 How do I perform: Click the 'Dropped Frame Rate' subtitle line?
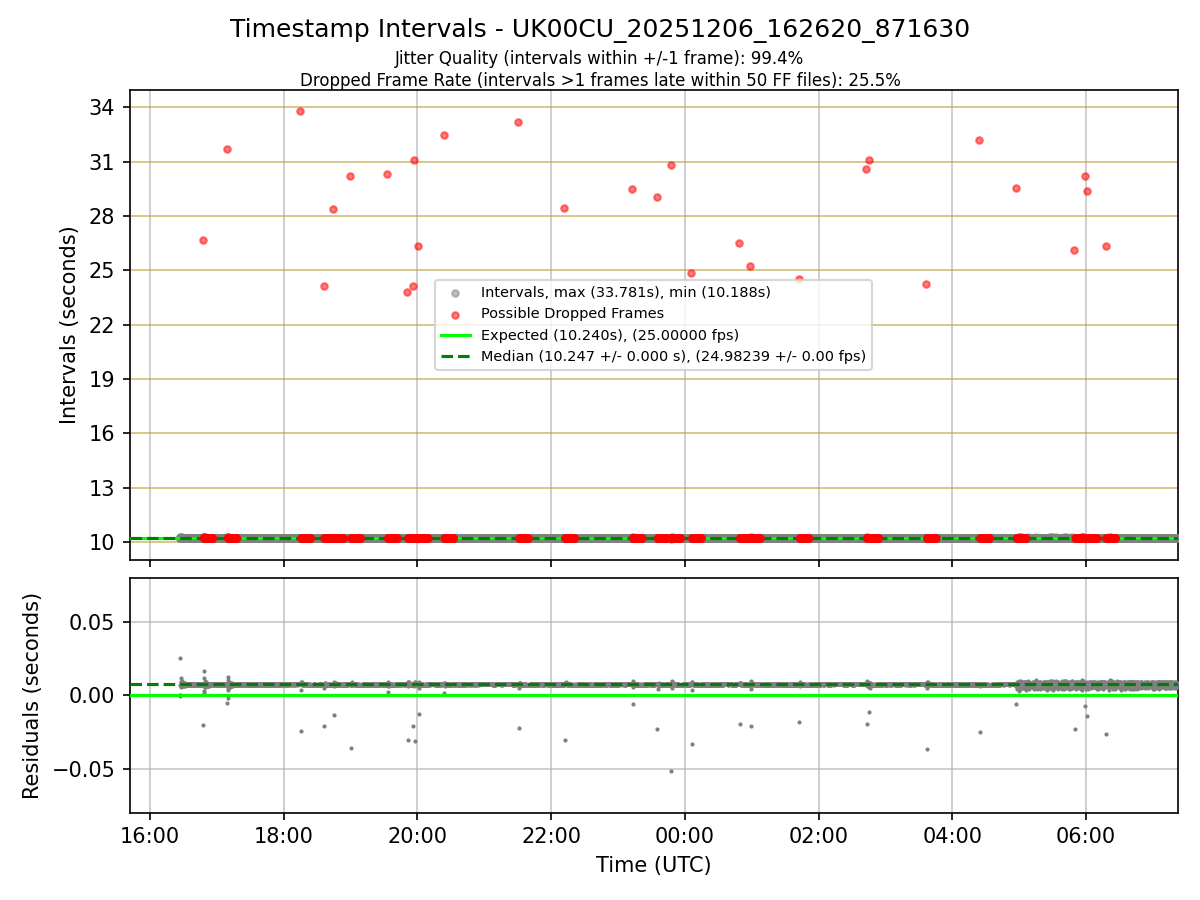(x=600, y=80)
